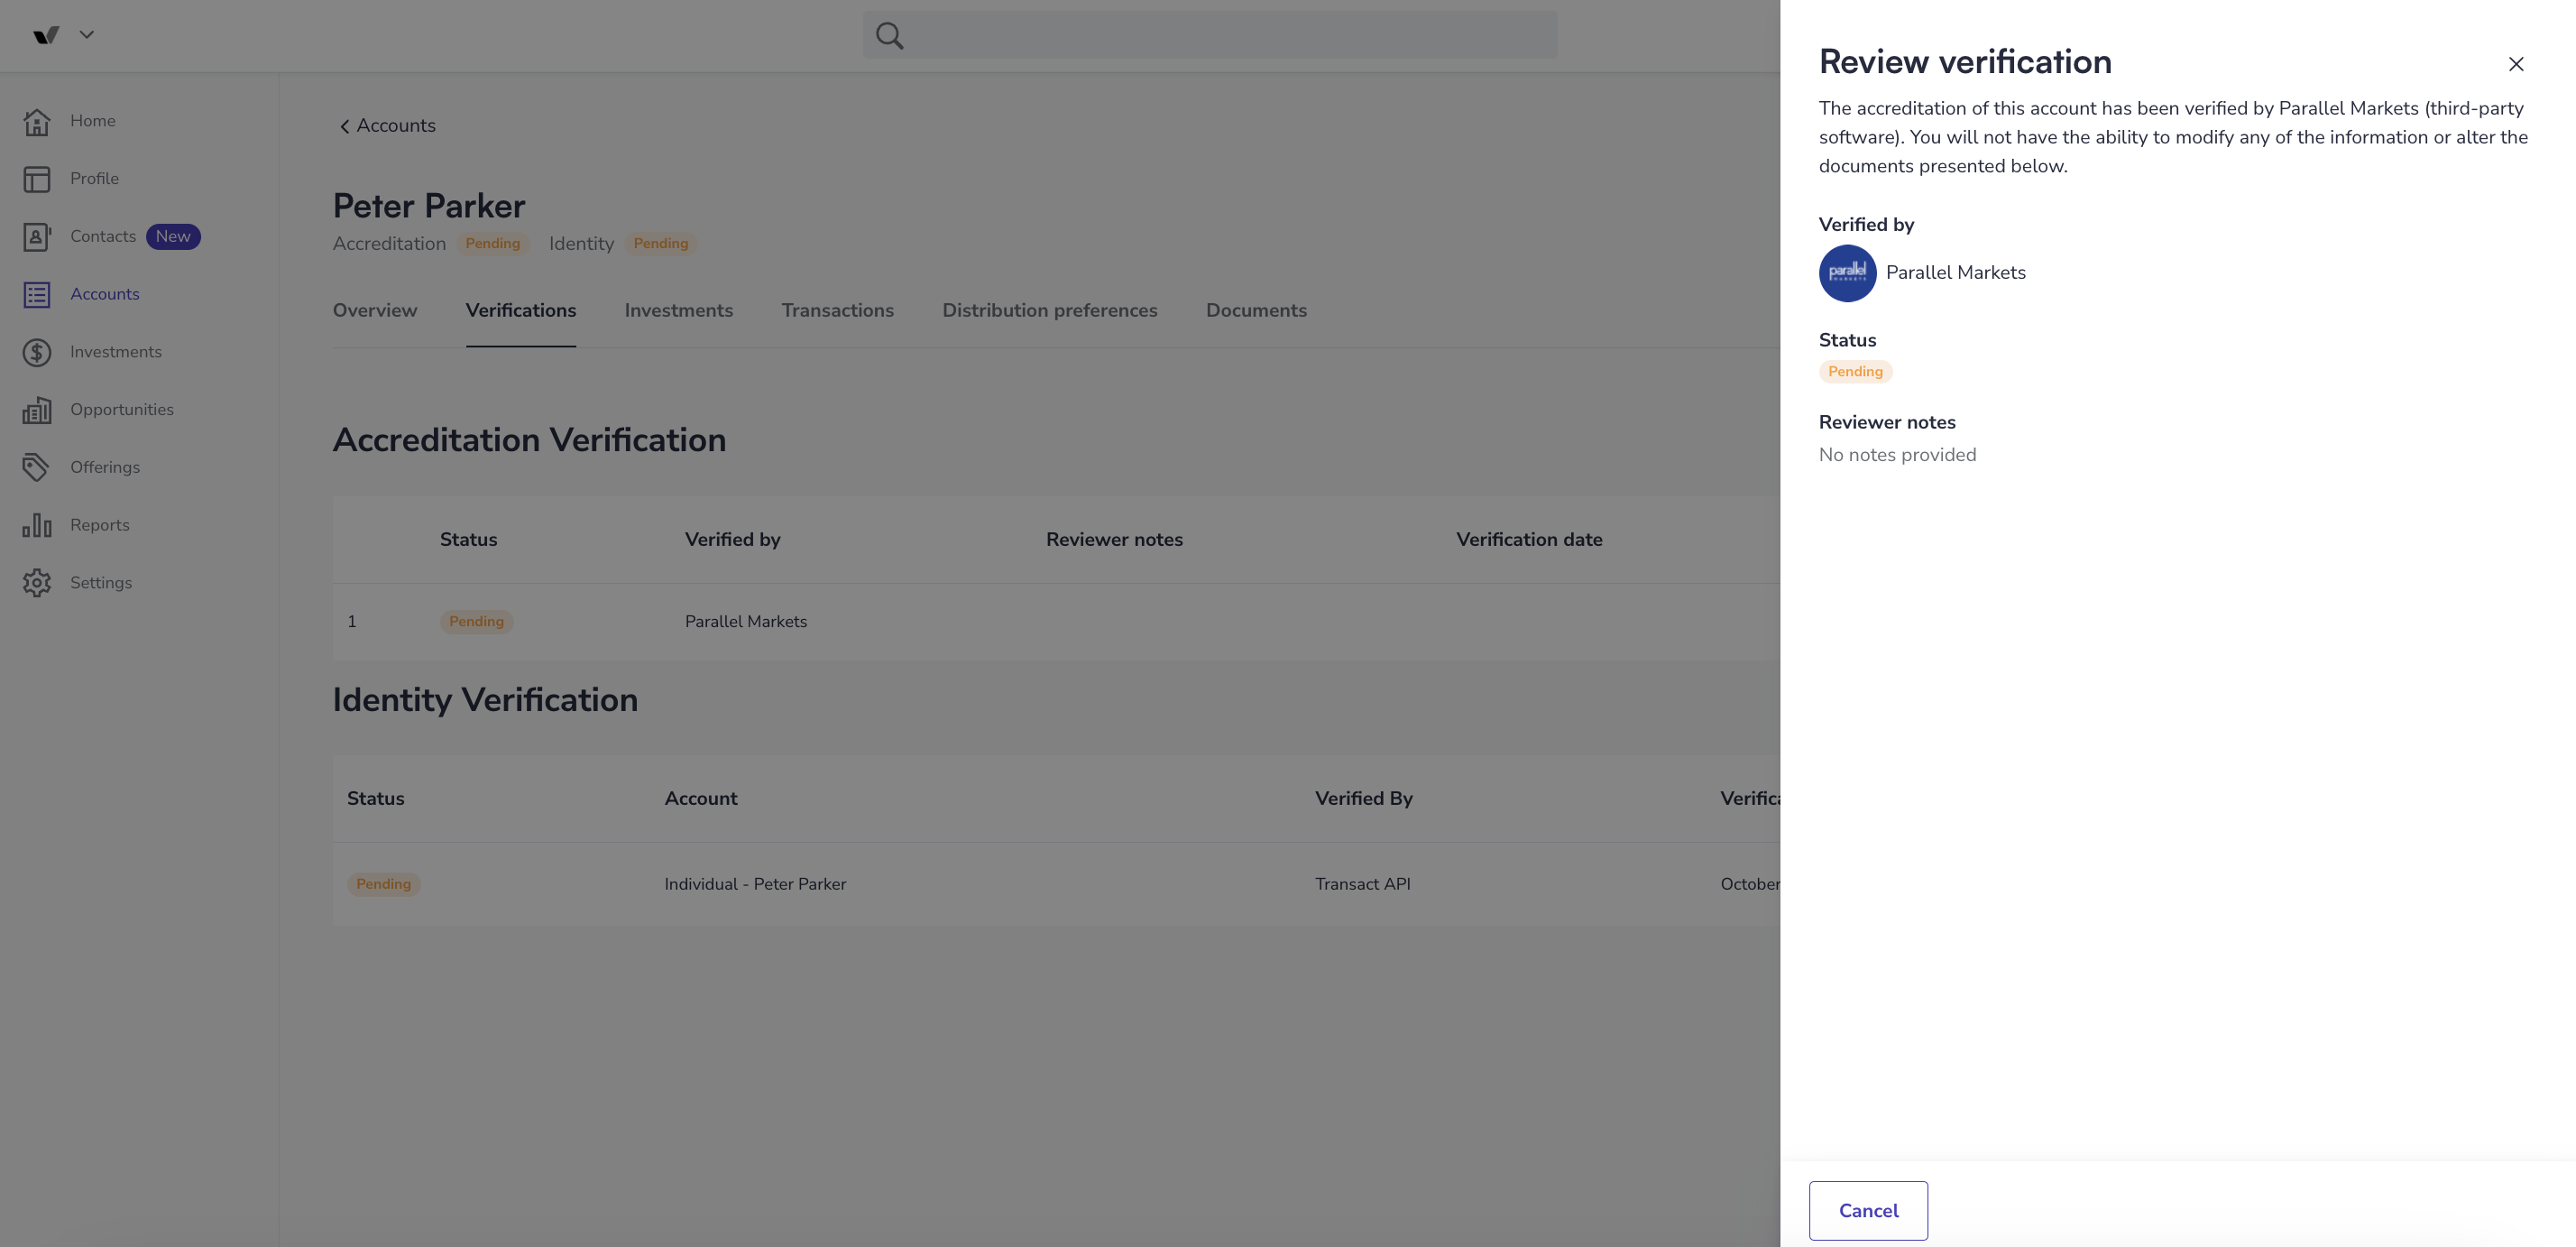Switch to the Documents tab
This screenshot has height=1247, width=2576.
click(1256, 310)
